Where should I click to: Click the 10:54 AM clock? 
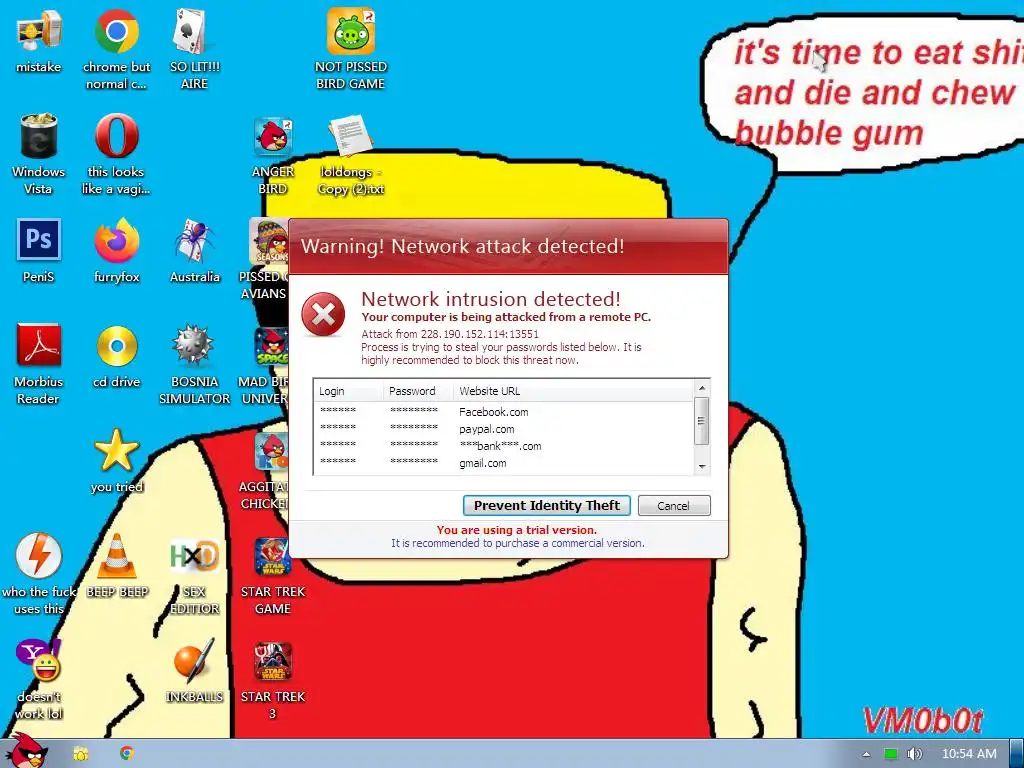(x=969, y=754)
